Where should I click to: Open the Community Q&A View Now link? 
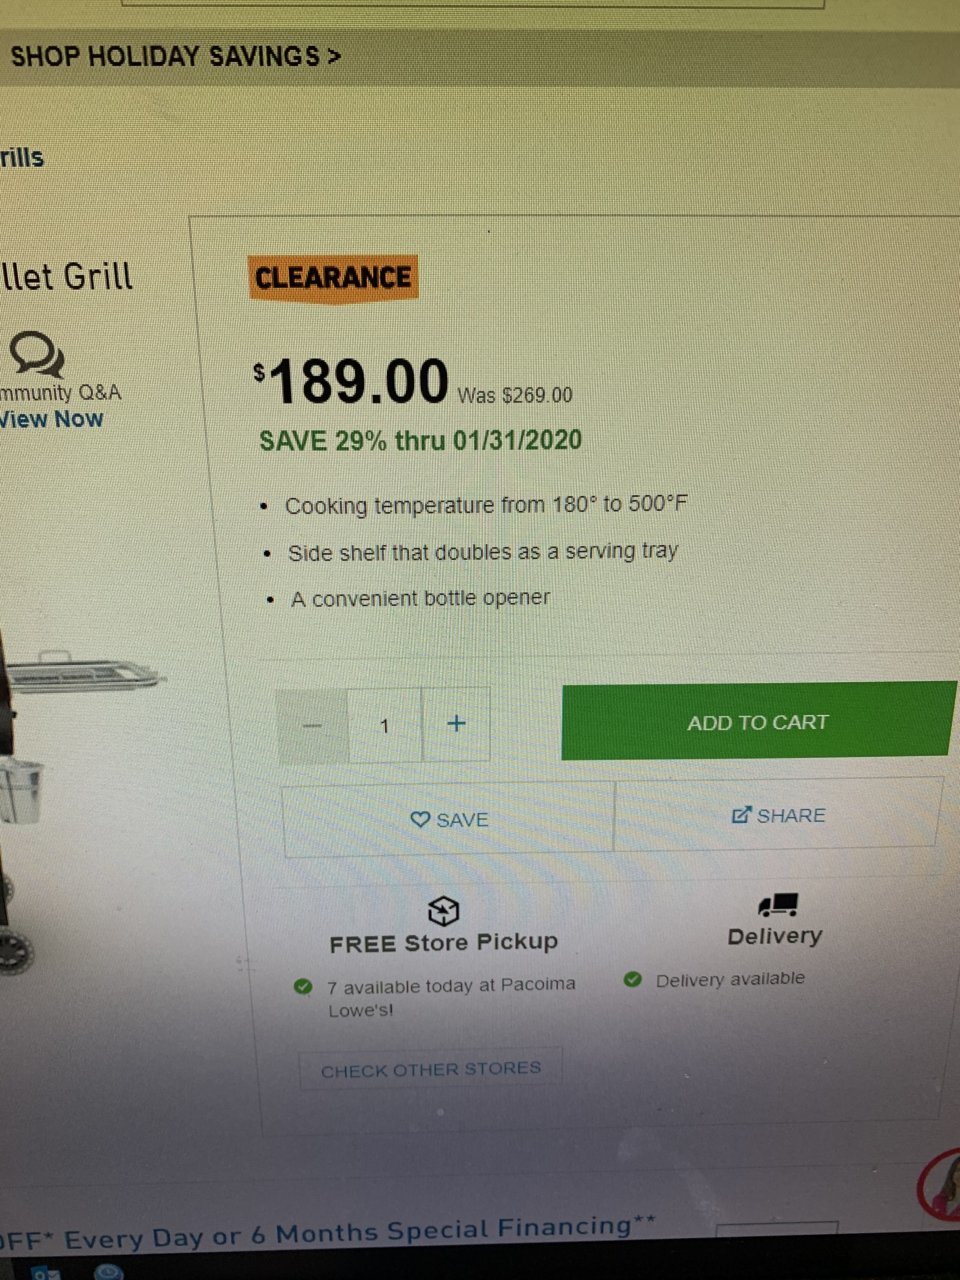pos(51,419)
